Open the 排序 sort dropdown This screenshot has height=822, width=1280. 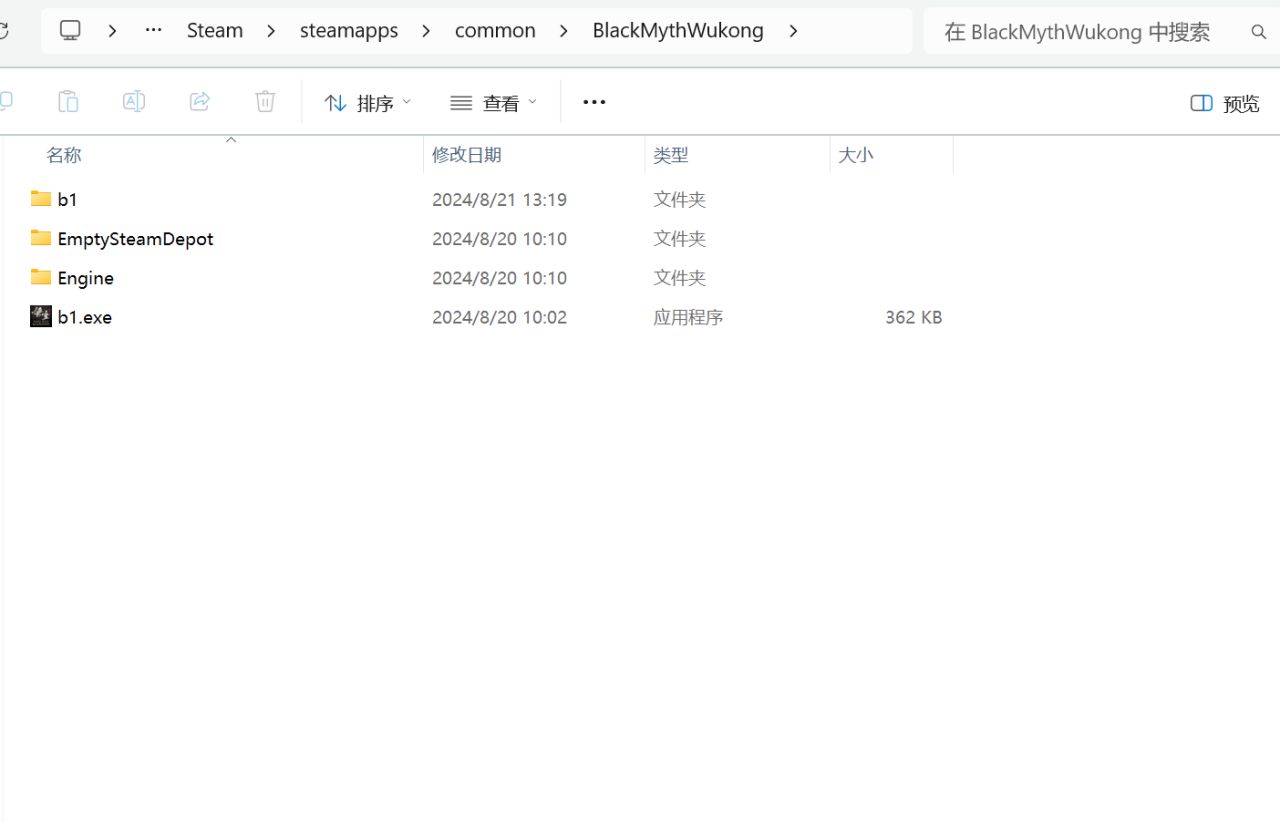pyautogui.click(x=368, y=102)
